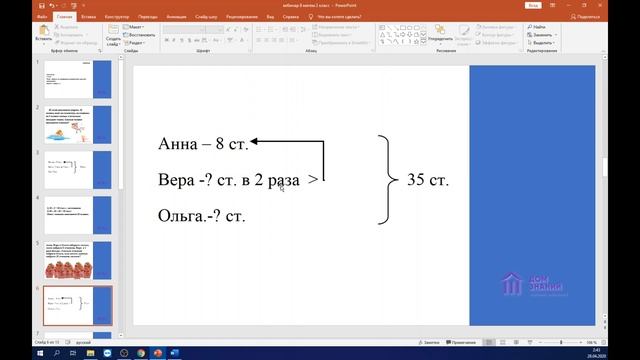
Task: Click '35 ст.' text on slide
Action: pyautogui.click(x=428, y=180)
